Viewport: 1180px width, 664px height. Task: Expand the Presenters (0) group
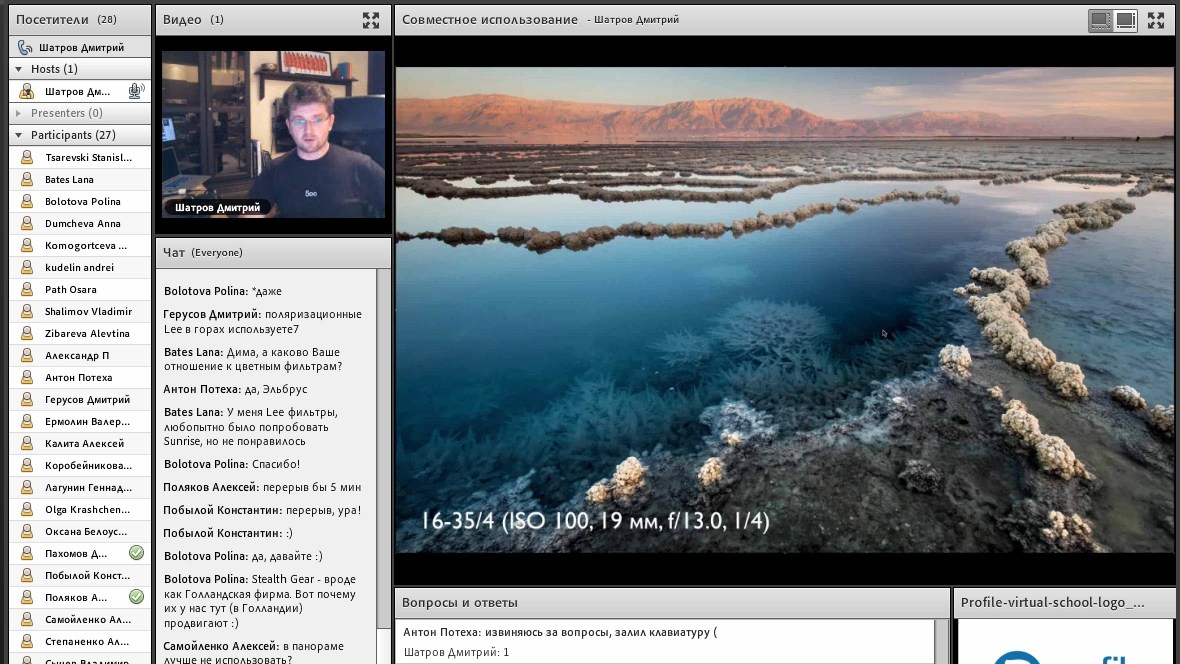(x=19, y=113)
